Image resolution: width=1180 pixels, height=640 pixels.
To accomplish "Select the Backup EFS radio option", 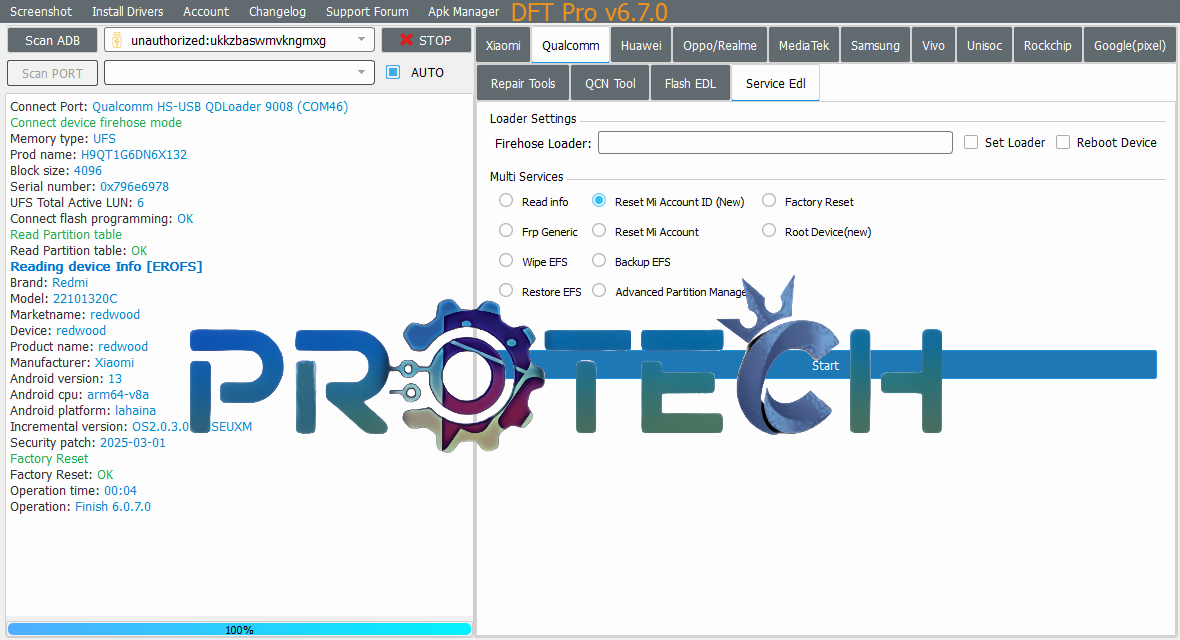I will 599,261.
